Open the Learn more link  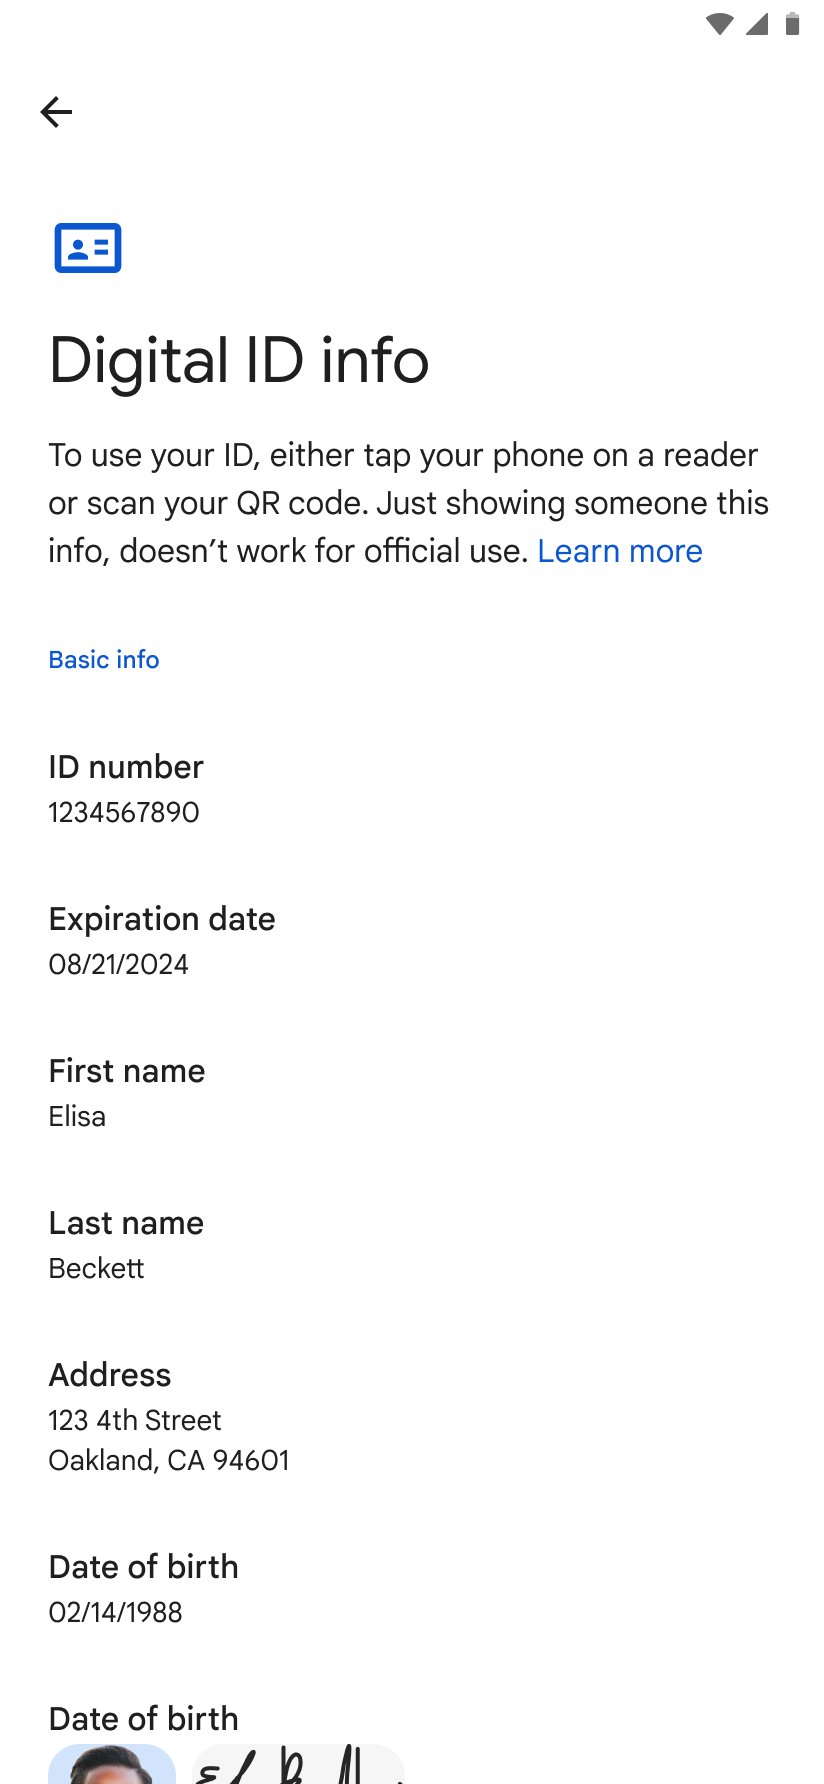click(620, 551)
